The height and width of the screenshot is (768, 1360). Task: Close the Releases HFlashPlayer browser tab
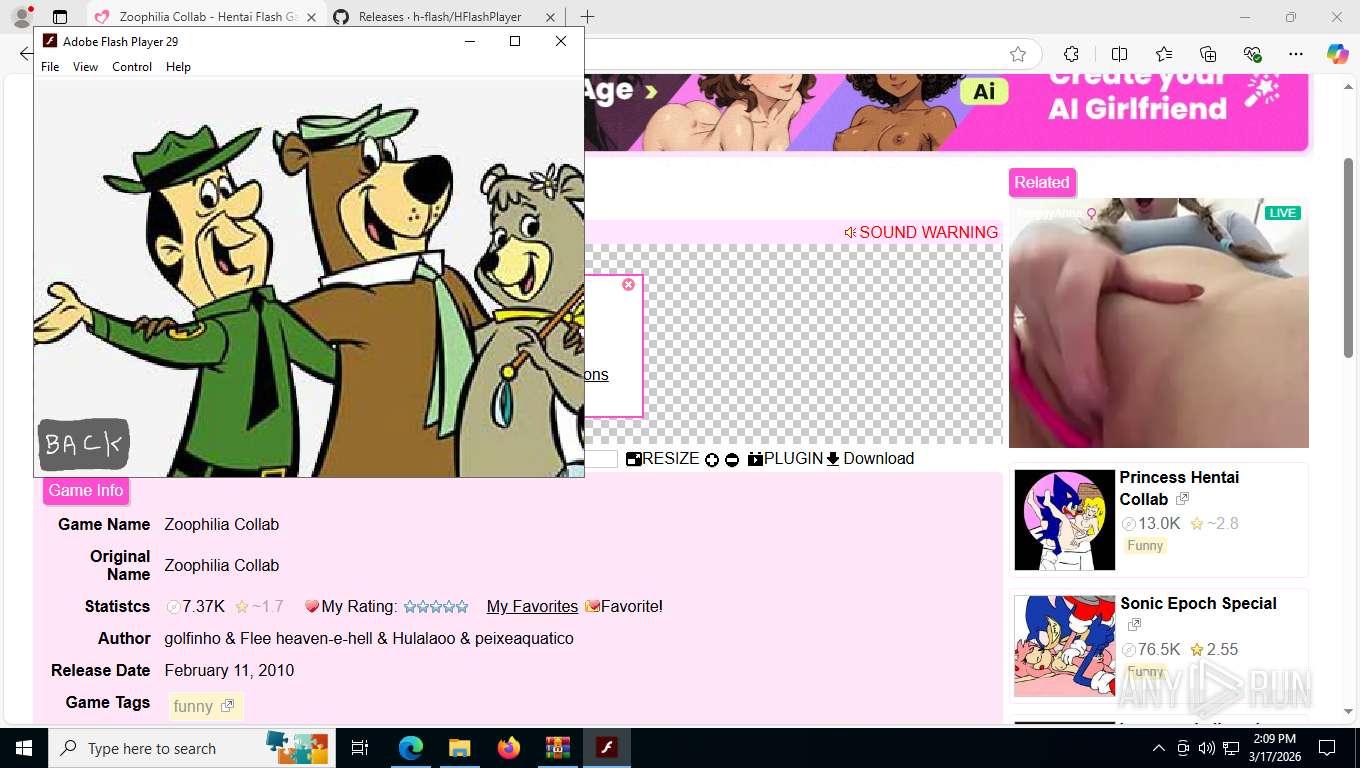pyautogui.click(x=549, y=17)
